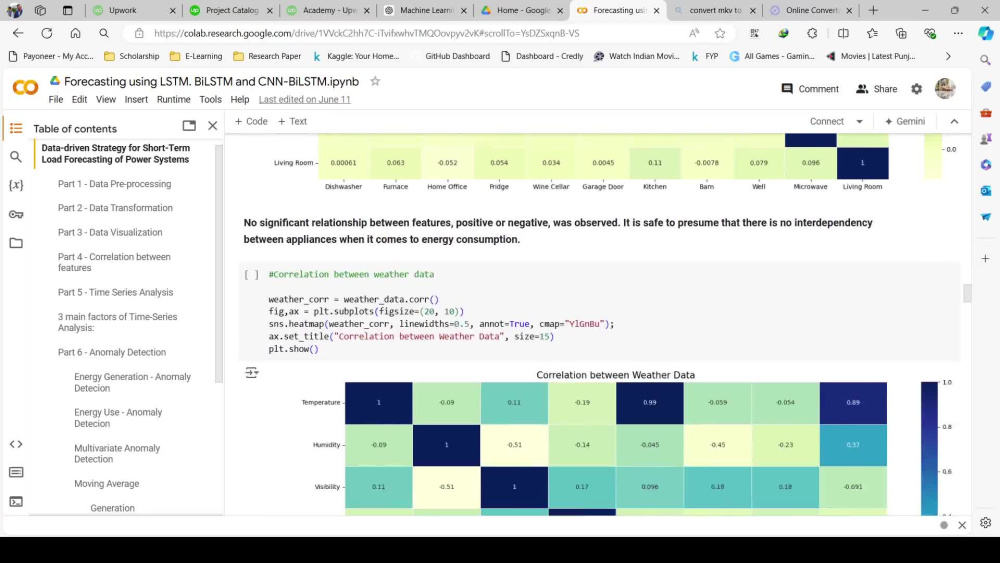The height and width of the screenshot is (563, 1000).
Task: Open the File menu
Action: coord(55,99)
